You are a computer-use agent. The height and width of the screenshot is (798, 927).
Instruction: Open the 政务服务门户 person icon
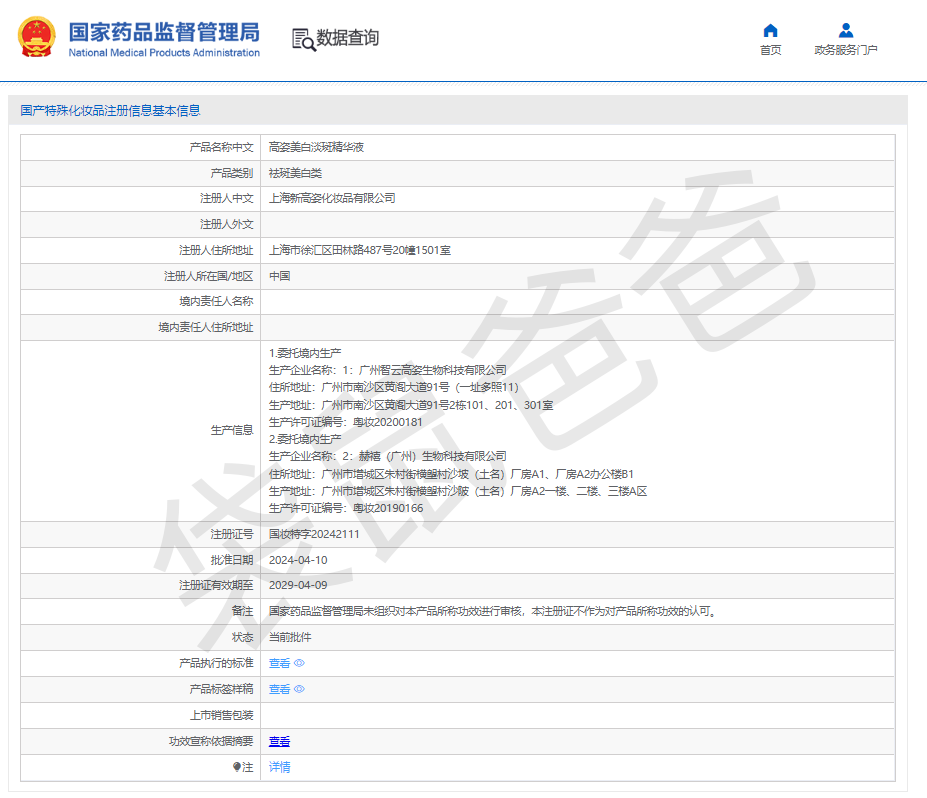845,30
